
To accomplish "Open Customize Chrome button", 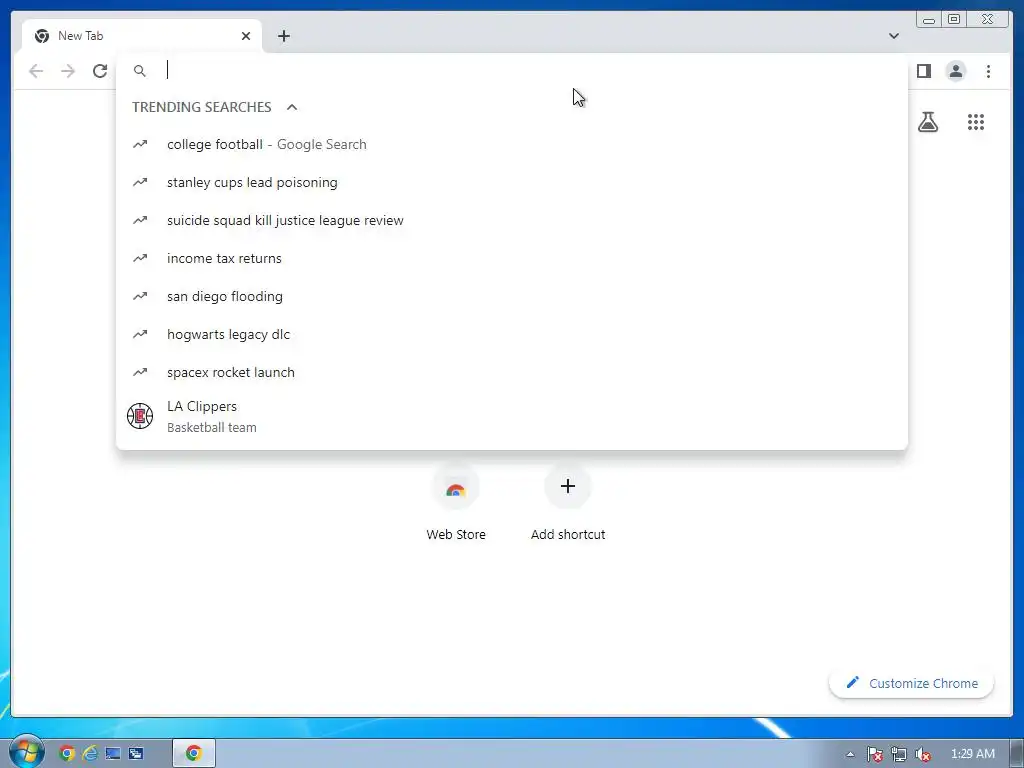I will click(912, 683).
